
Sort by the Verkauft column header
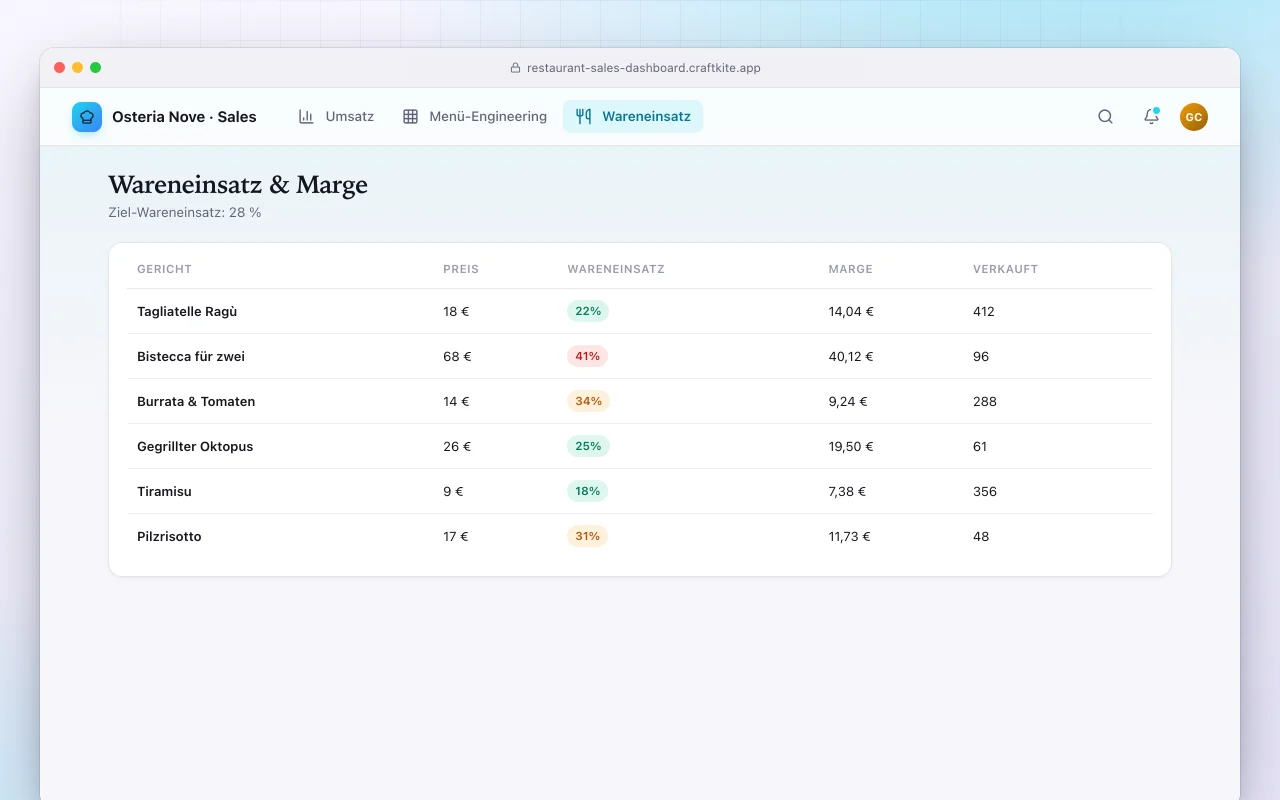(x=1005, y=269)
